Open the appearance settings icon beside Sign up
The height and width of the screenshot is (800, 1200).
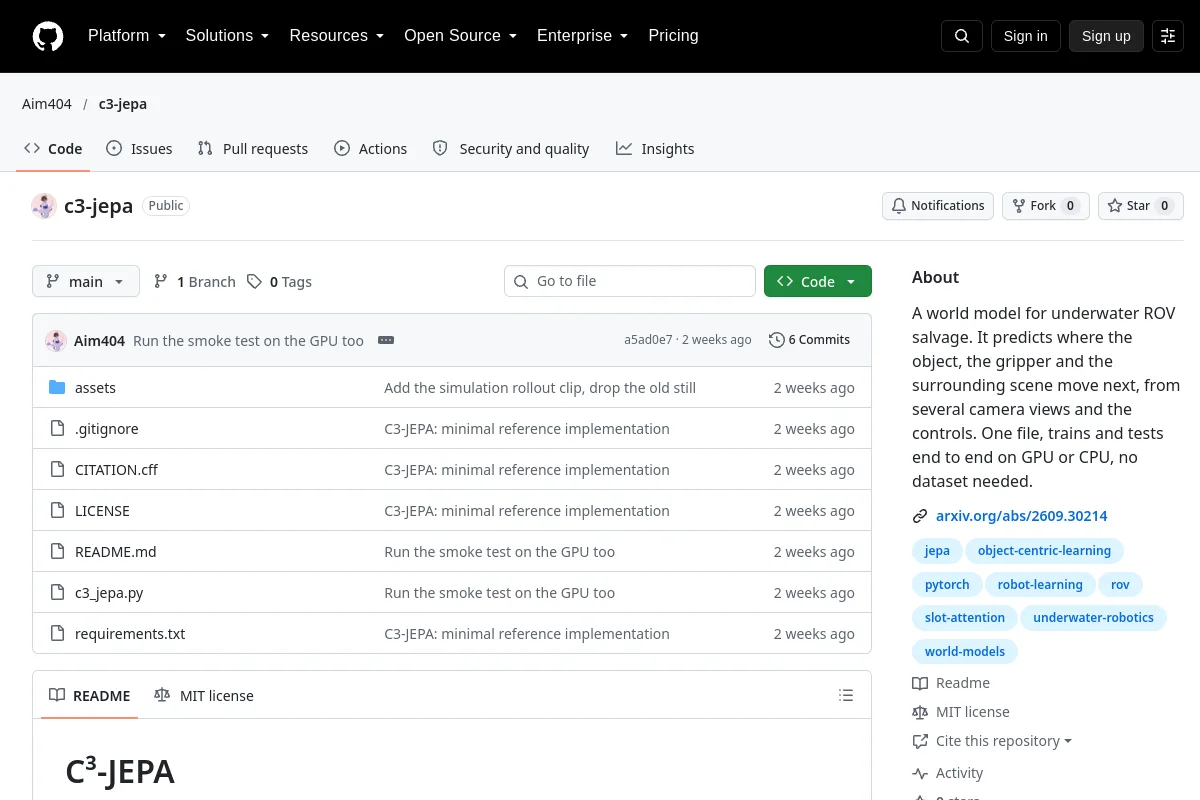pos(1168,36)
